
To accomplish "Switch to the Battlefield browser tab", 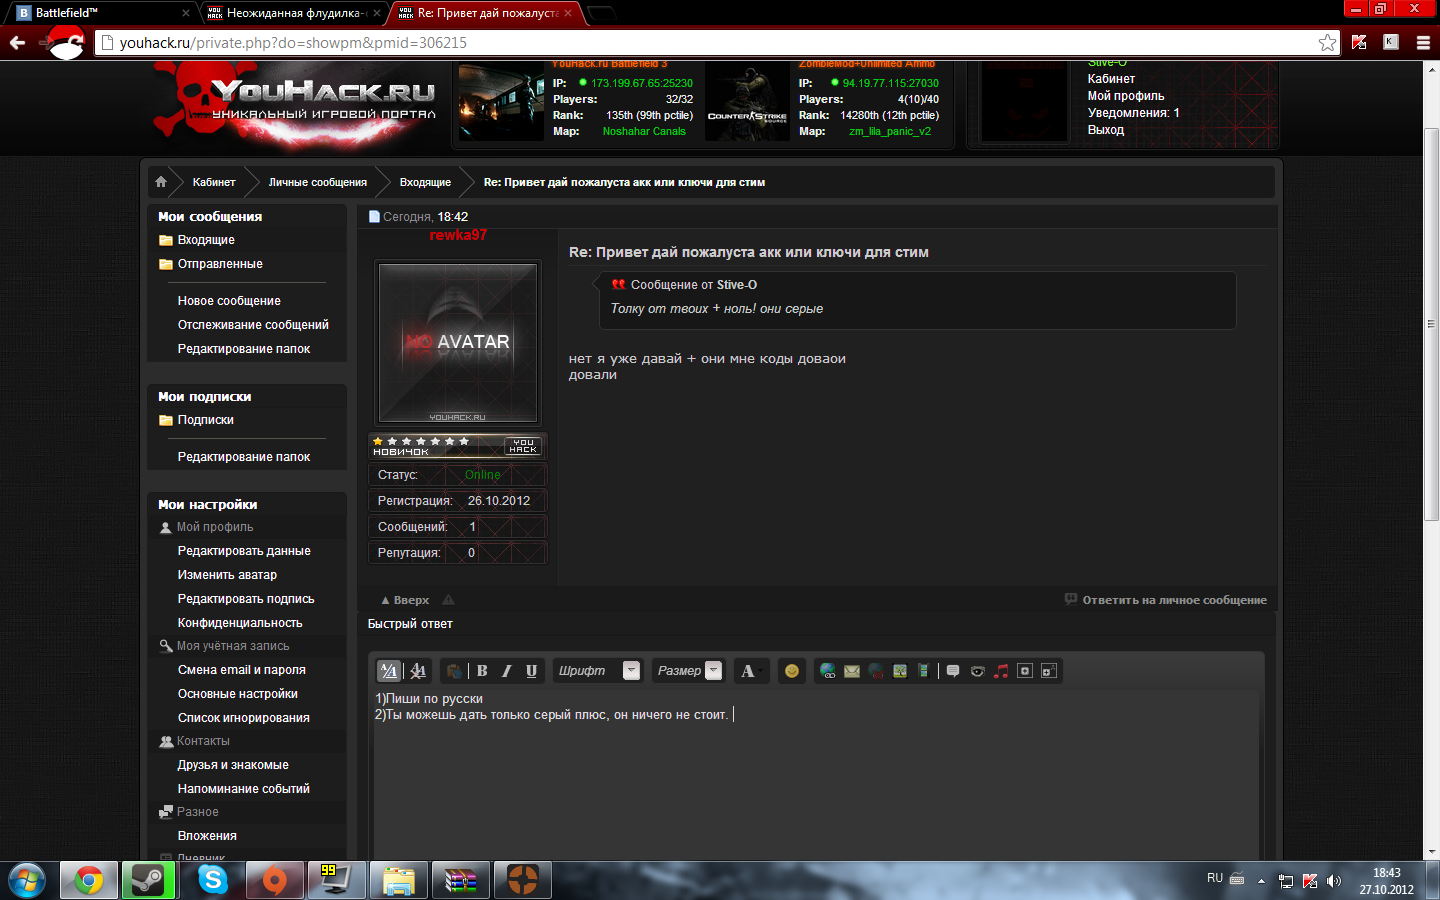I will point(101,13).
